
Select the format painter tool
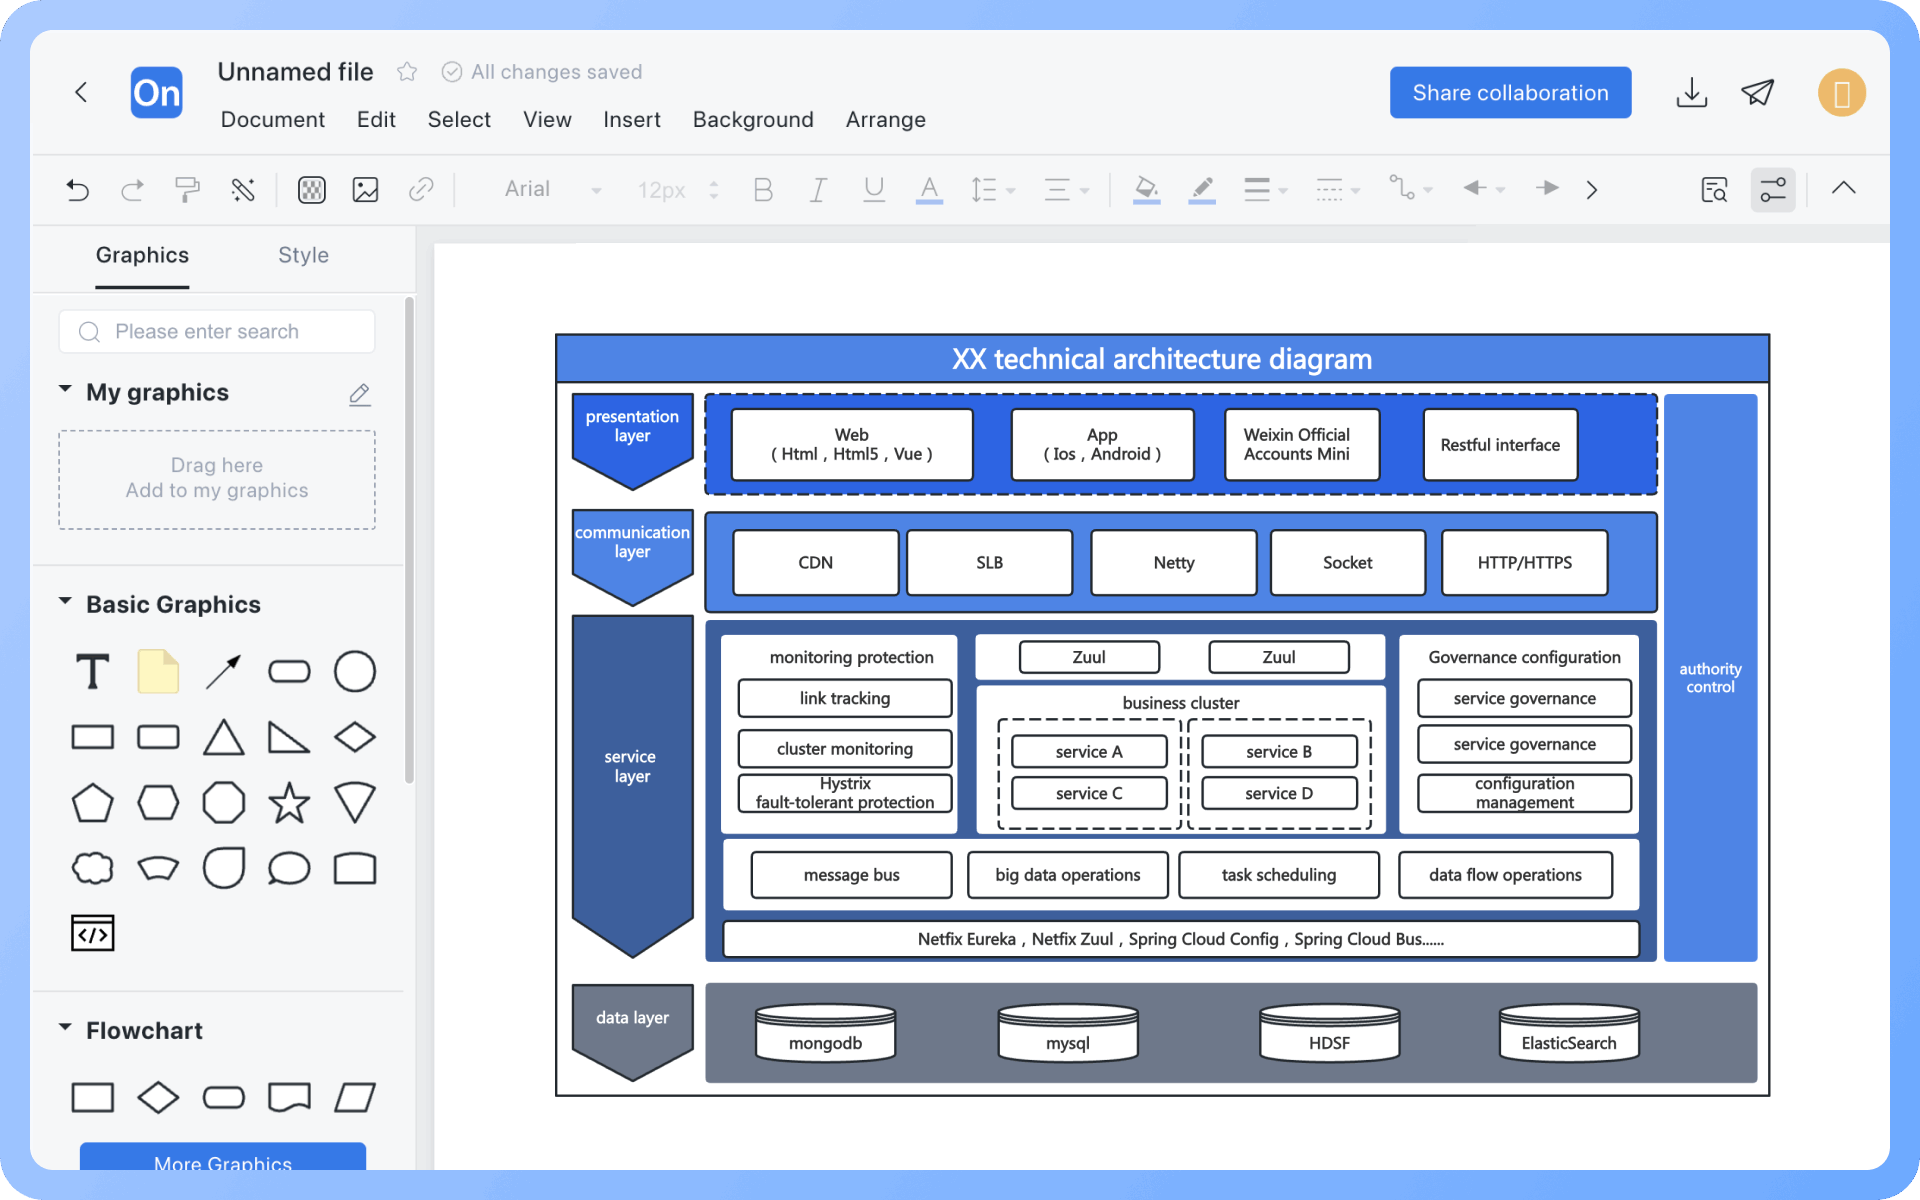pos(187,189)
